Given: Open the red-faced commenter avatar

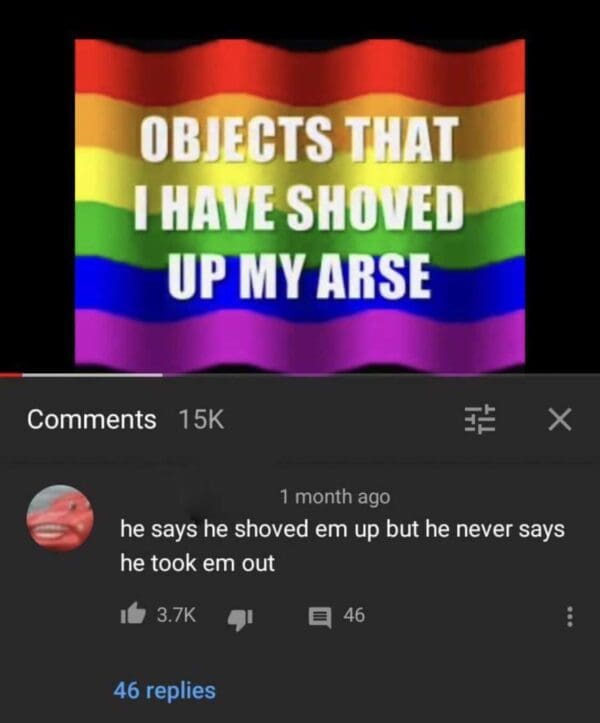Looking at the screenshot, I should [x=60, y=518].
